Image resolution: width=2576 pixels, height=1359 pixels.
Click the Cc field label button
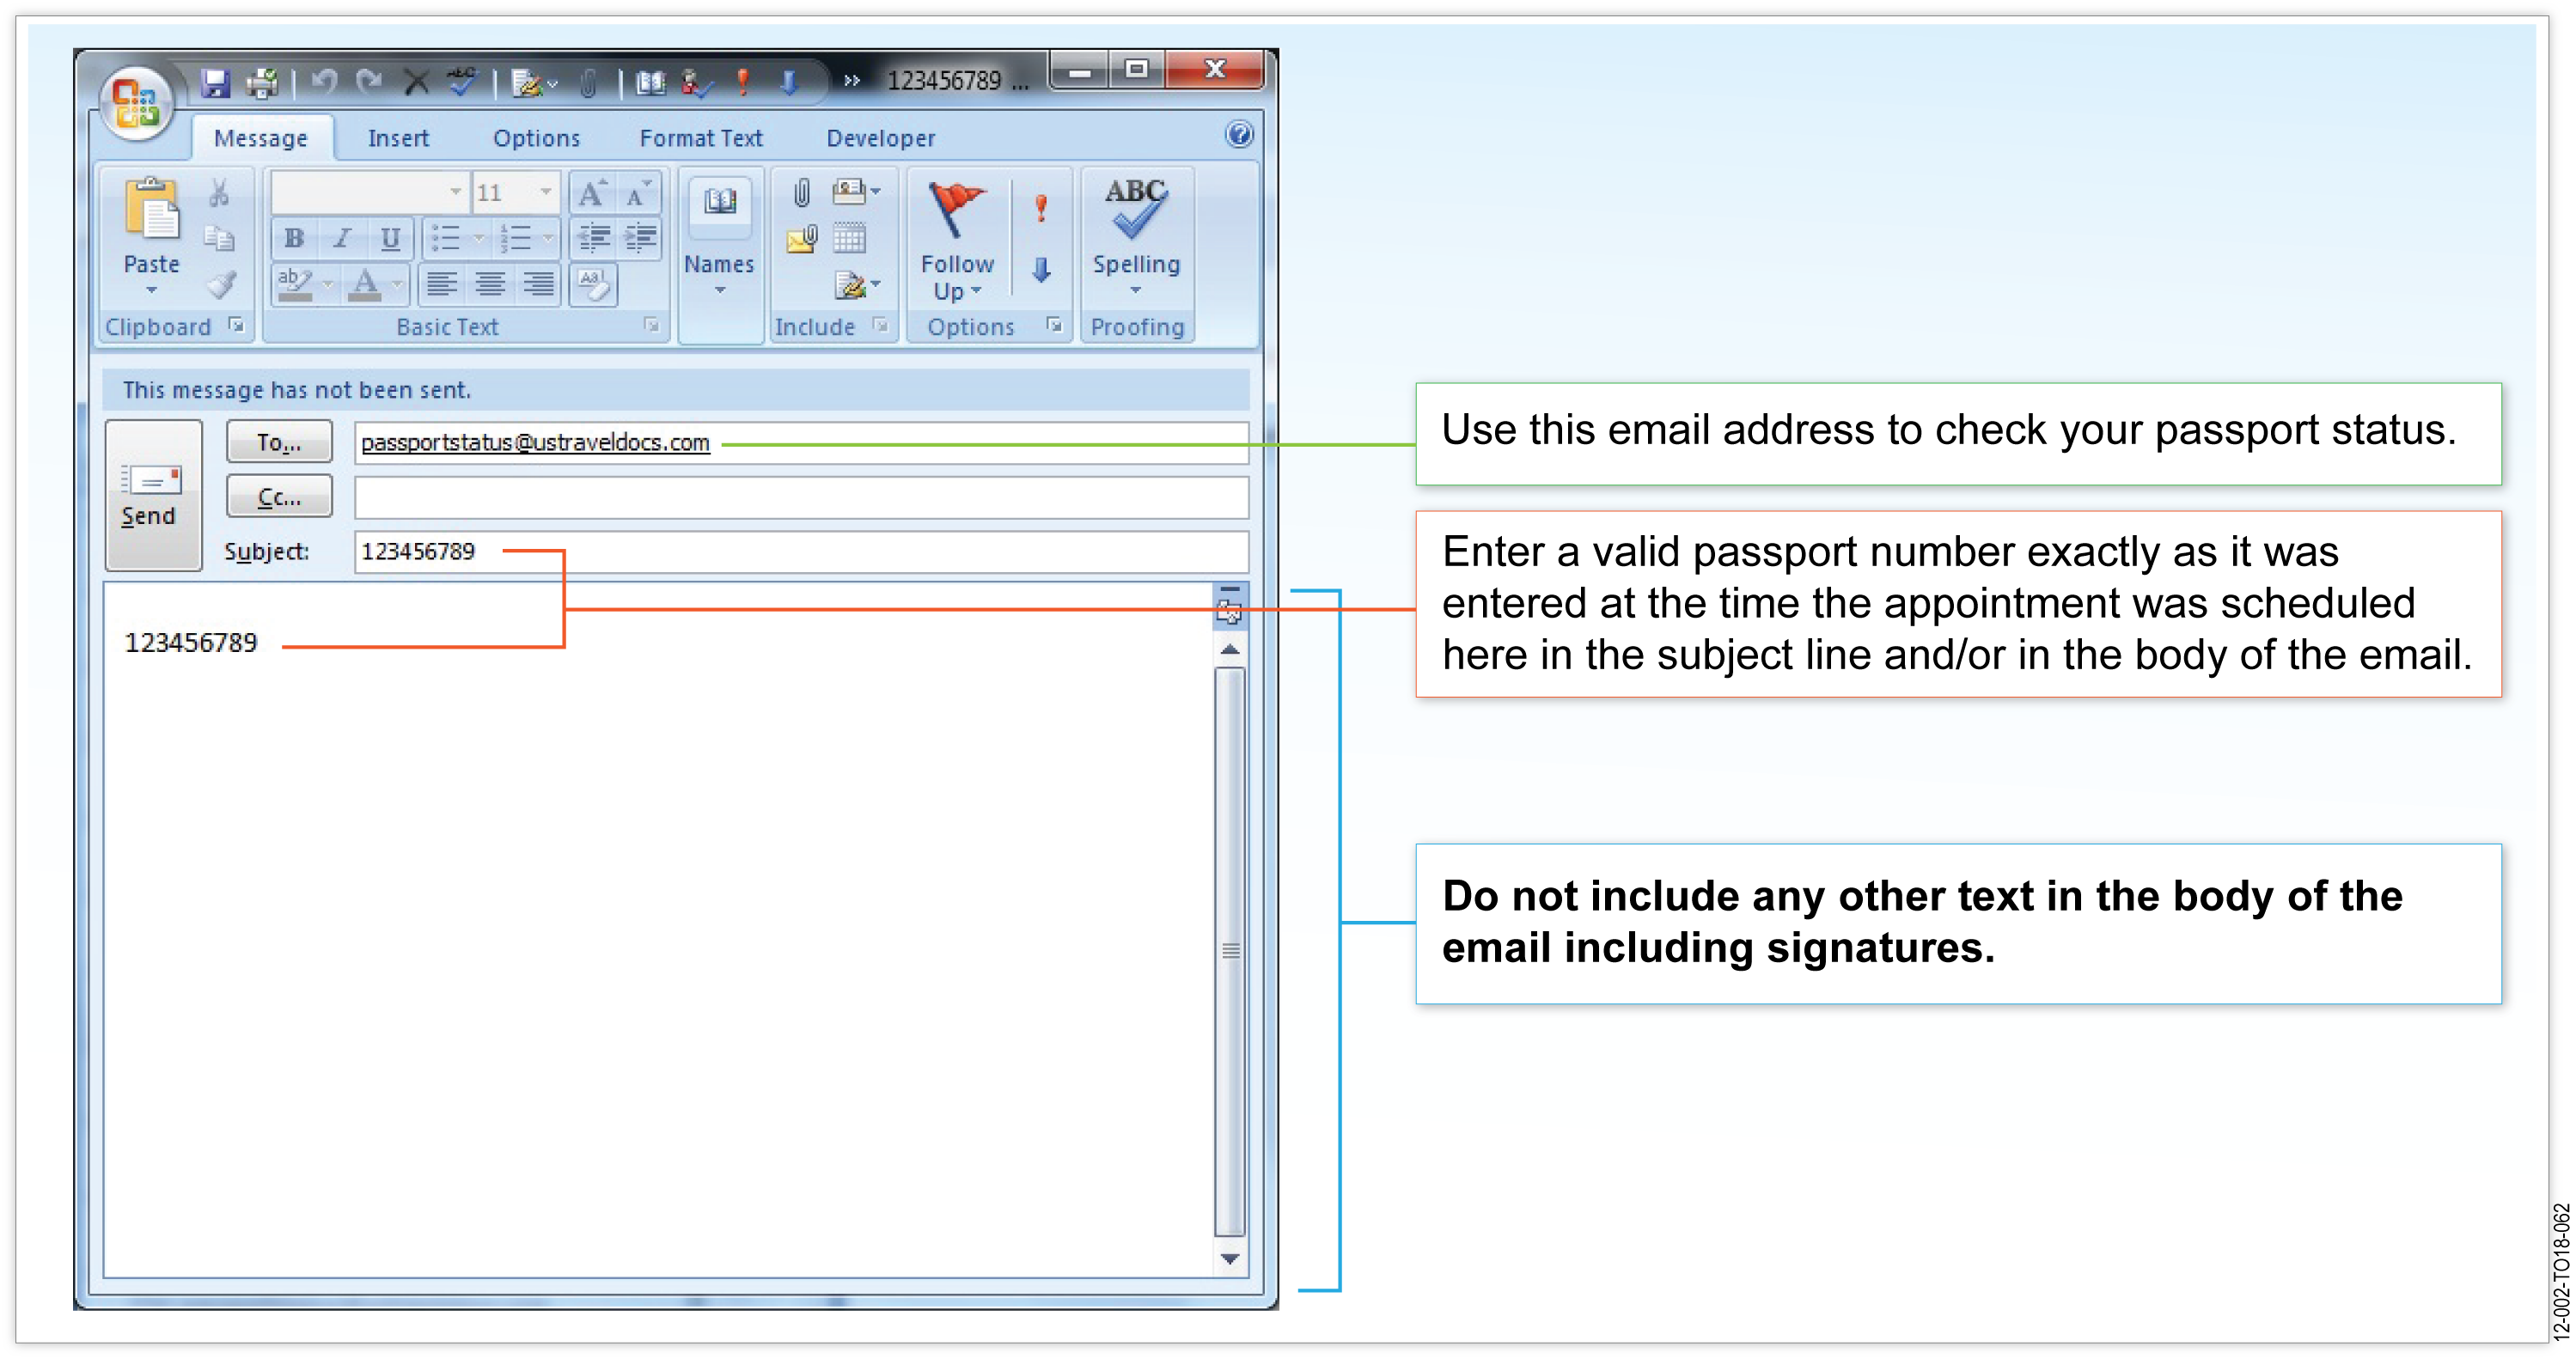276,497
